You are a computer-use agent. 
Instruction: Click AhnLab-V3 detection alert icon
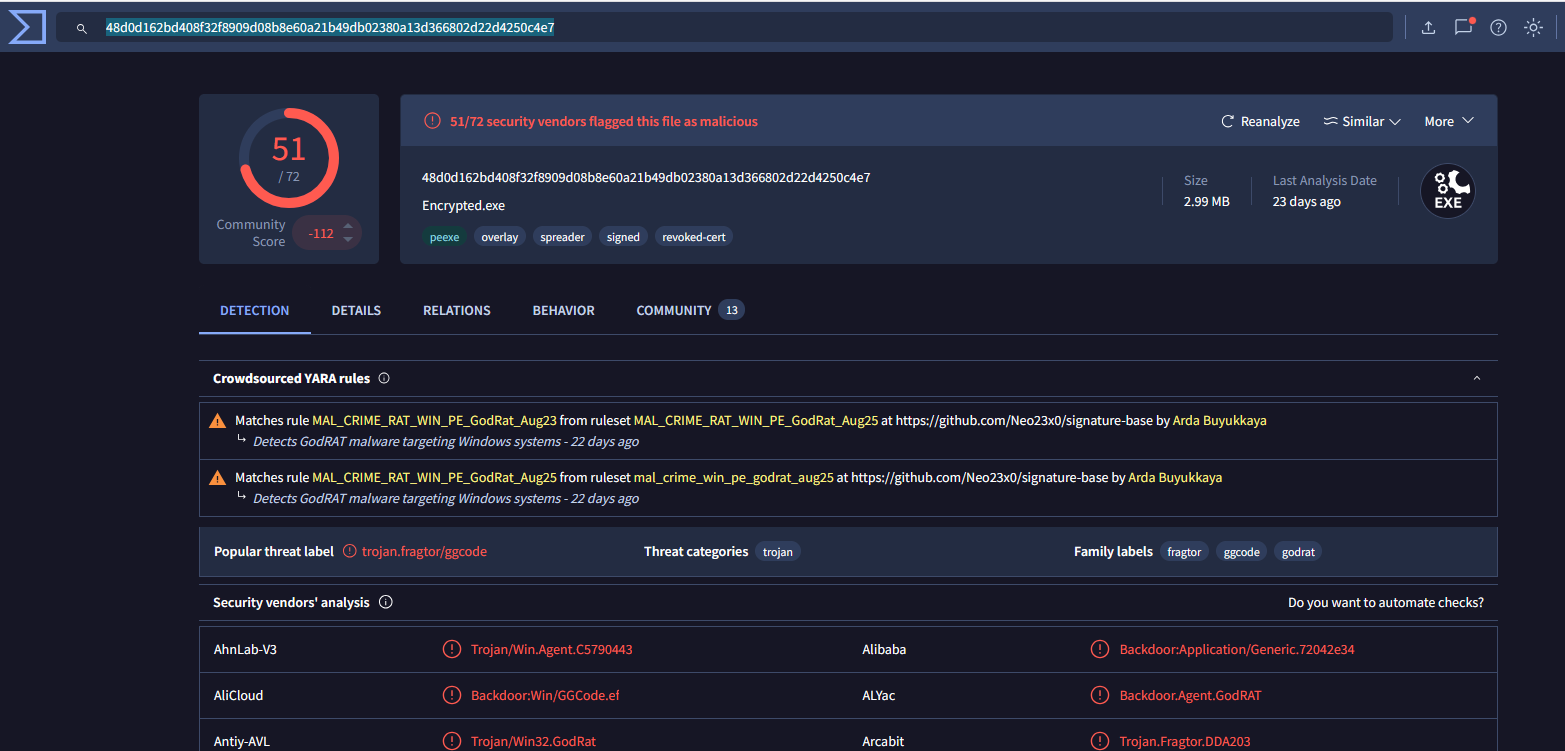point(451,650)
